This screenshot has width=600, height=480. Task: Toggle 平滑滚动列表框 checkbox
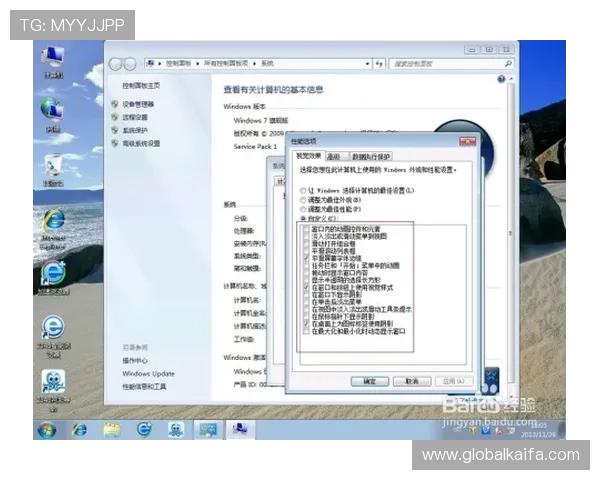point(306,251)
